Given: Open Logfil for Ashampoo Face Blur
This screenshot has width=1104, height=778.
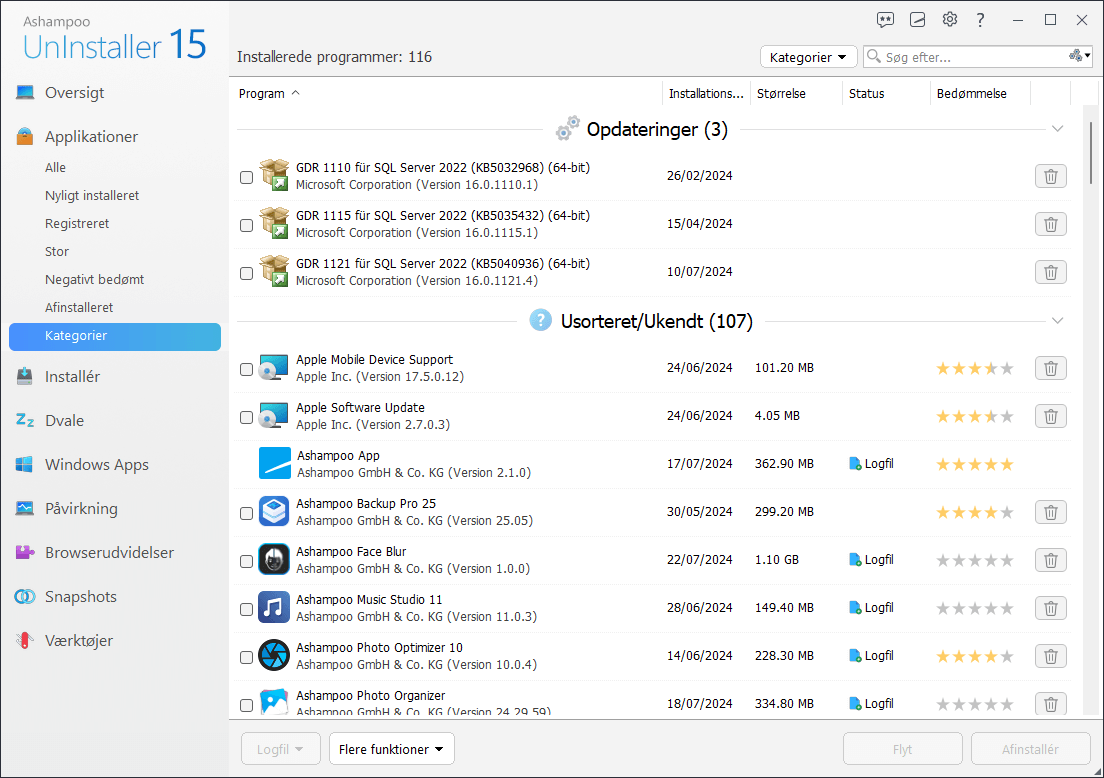Looking at the screenshot, I should pyautogui.click(x=872, y=560).
